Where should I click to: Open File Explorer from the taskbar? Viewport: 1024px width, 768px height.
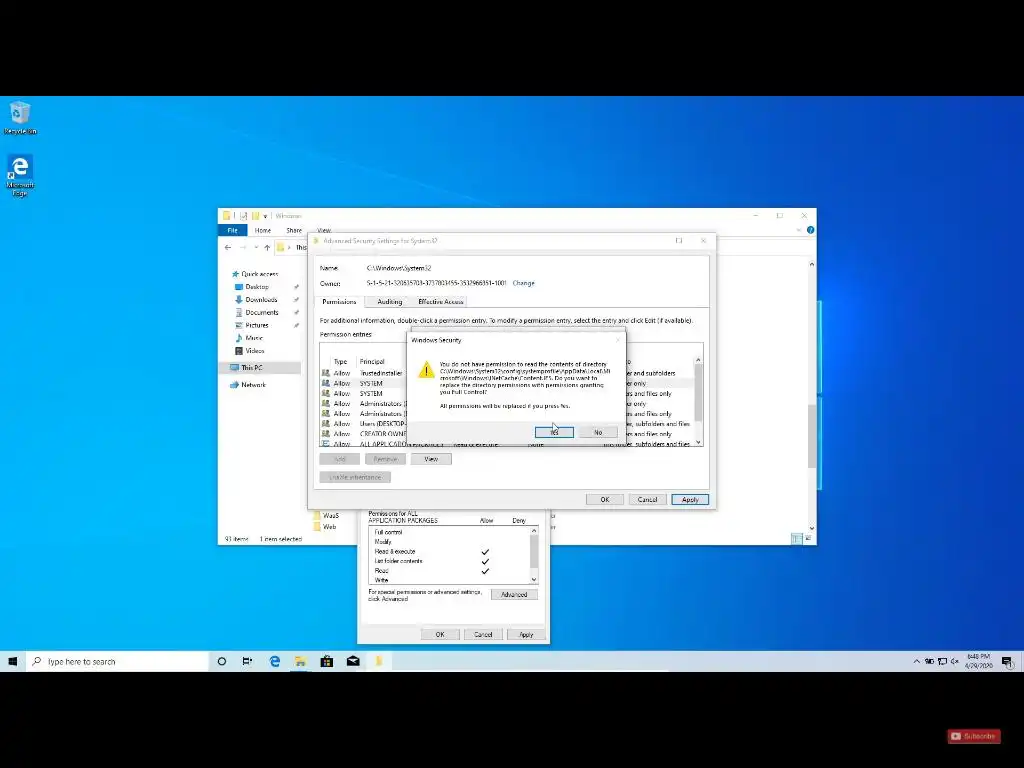pyautogui.click(x=300, y=662)
